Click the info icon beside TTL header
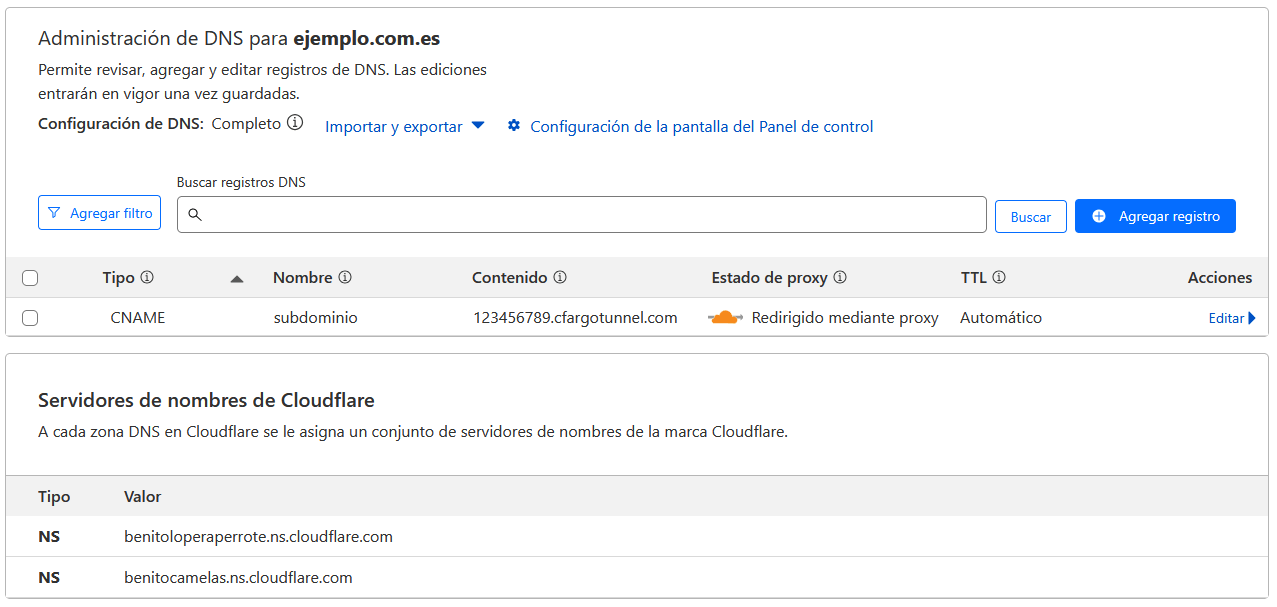The image size is (1277, 607). [999, 278]
